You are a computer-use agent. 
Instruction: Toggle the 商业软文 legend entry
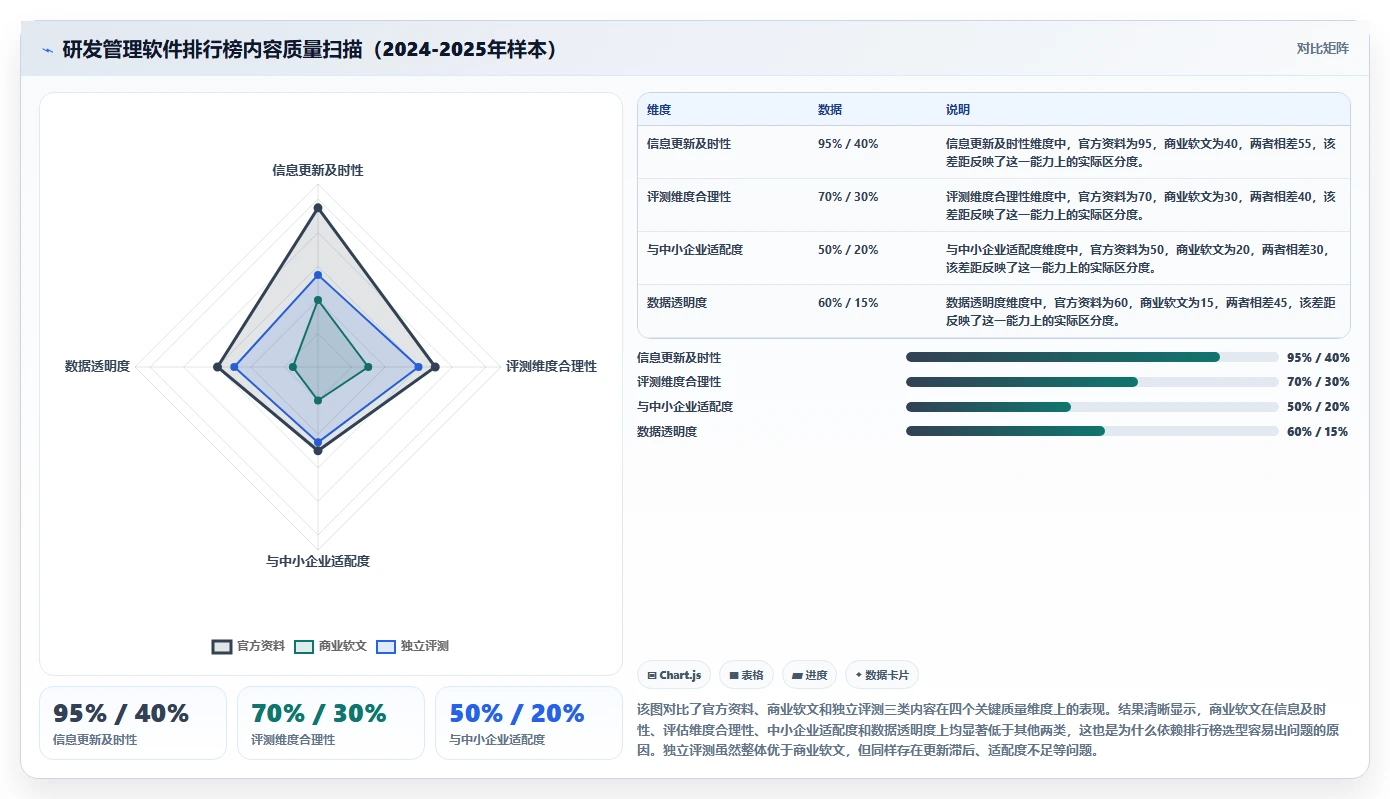point(331,646)
